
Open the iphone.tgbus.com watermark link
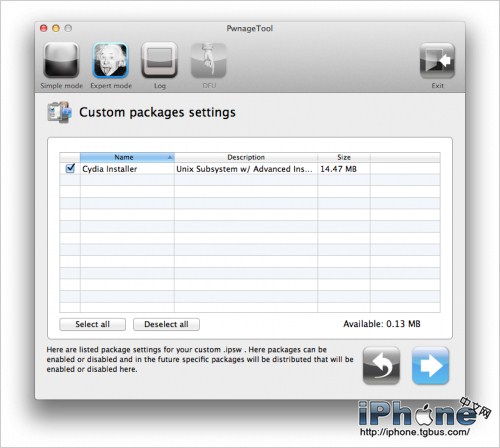point(415,432)
